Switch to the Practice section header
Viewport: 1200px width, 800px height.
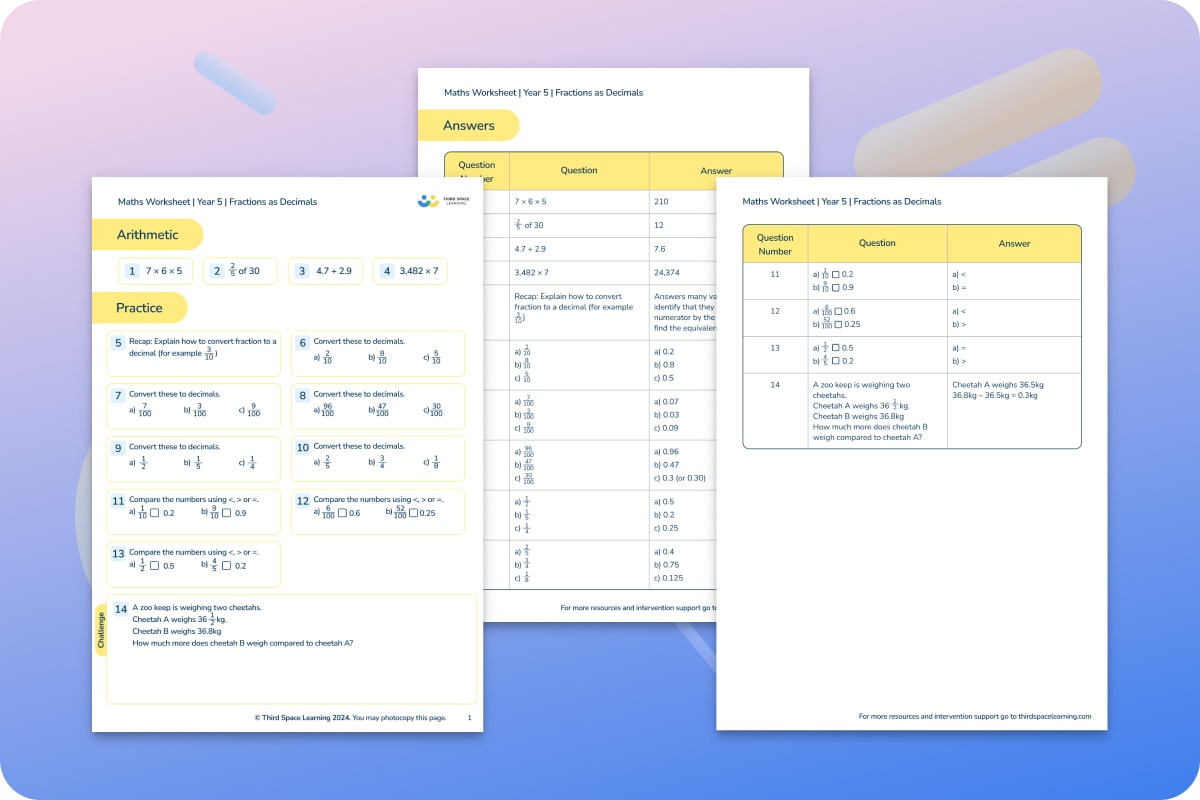pyautogui.click(x=140, y=308)
